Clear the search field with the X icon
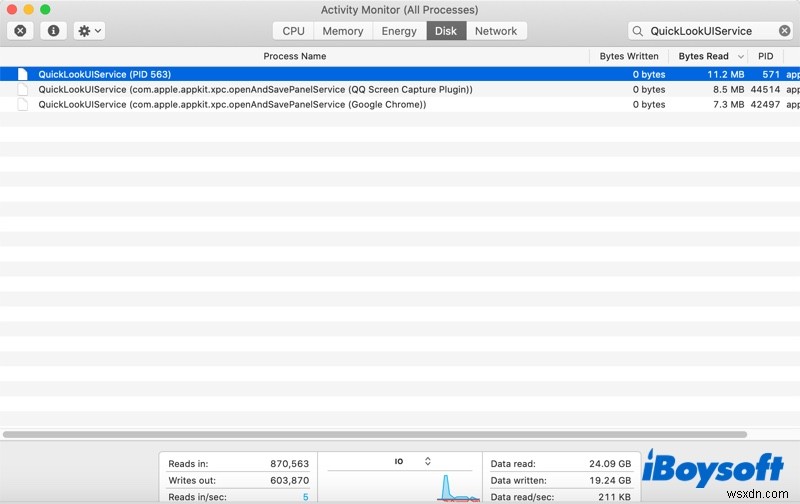The height and width of the screenshot is (504, 800). pos(785,31)
